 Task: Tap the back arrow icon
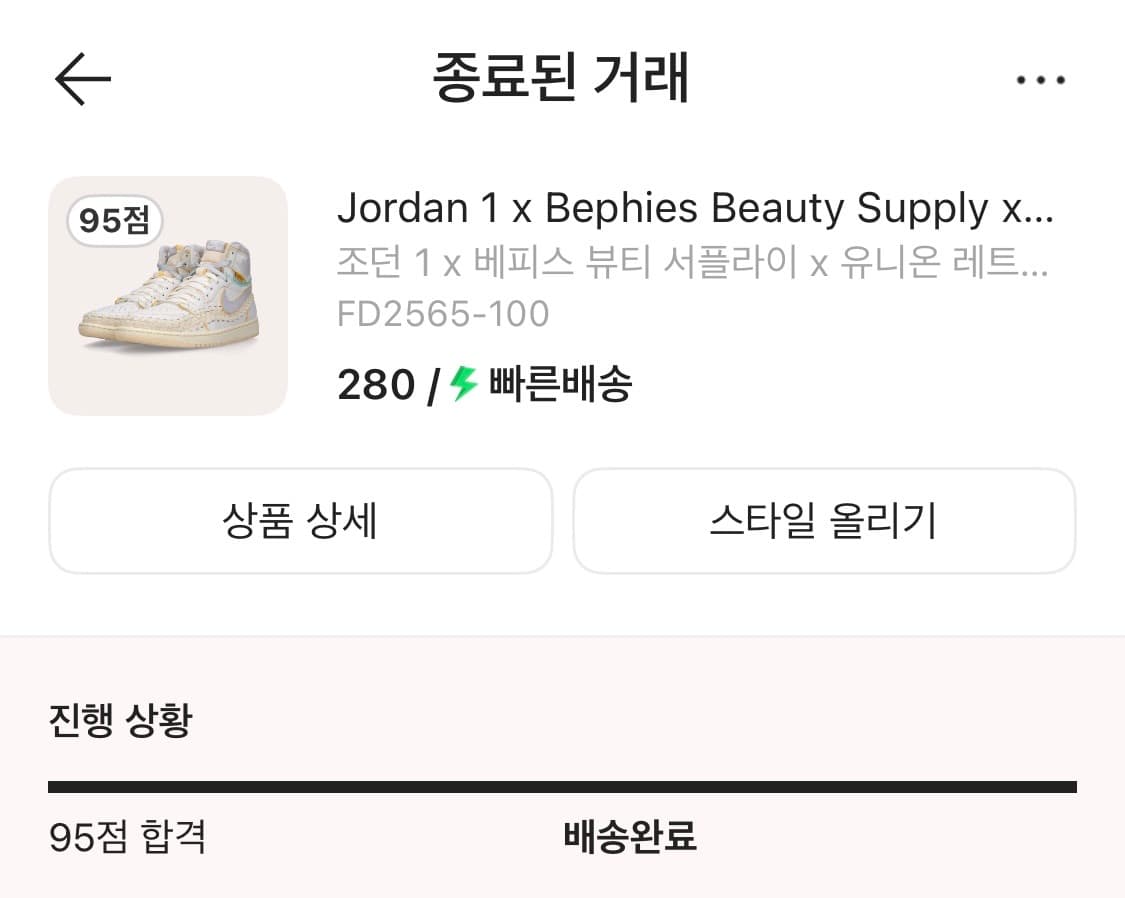coord(82,79)
